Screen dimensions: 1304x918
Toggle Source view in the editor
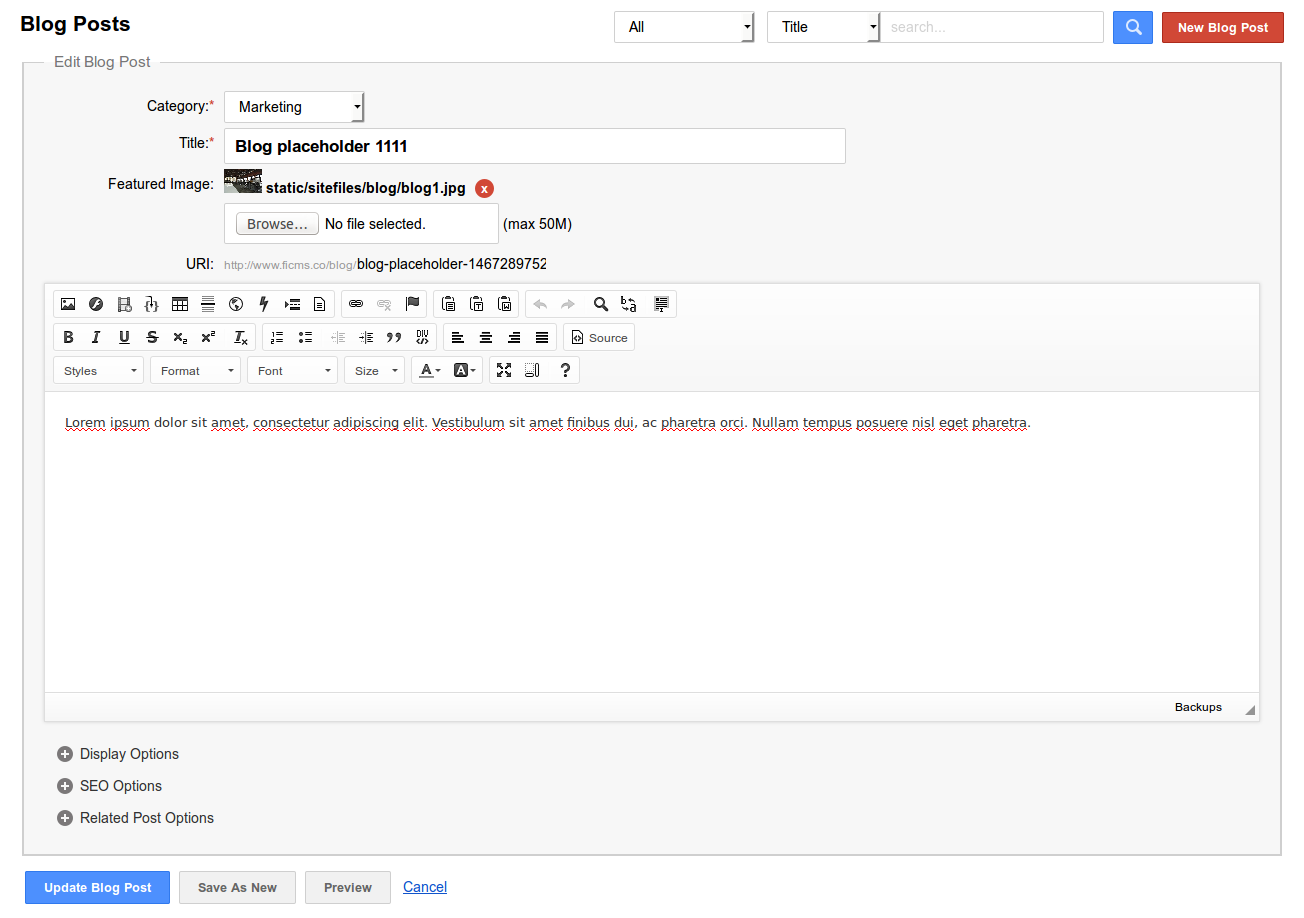(599, 337)
